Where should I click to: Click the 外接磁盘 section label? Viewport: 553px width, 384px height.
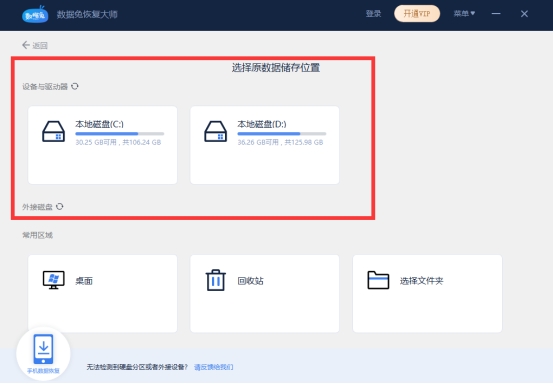pyautogui.click(x=37, y=207)
